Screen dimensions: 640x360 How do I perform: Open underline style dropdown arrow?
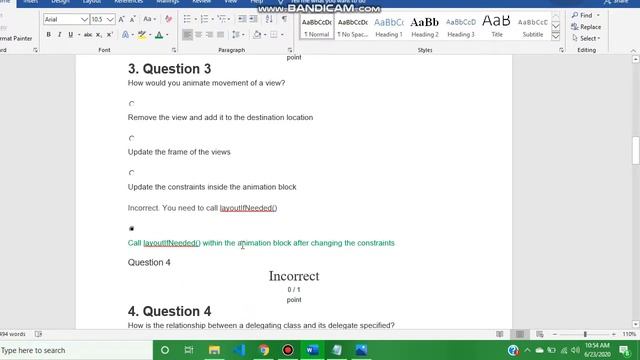[x=78, y=35]
